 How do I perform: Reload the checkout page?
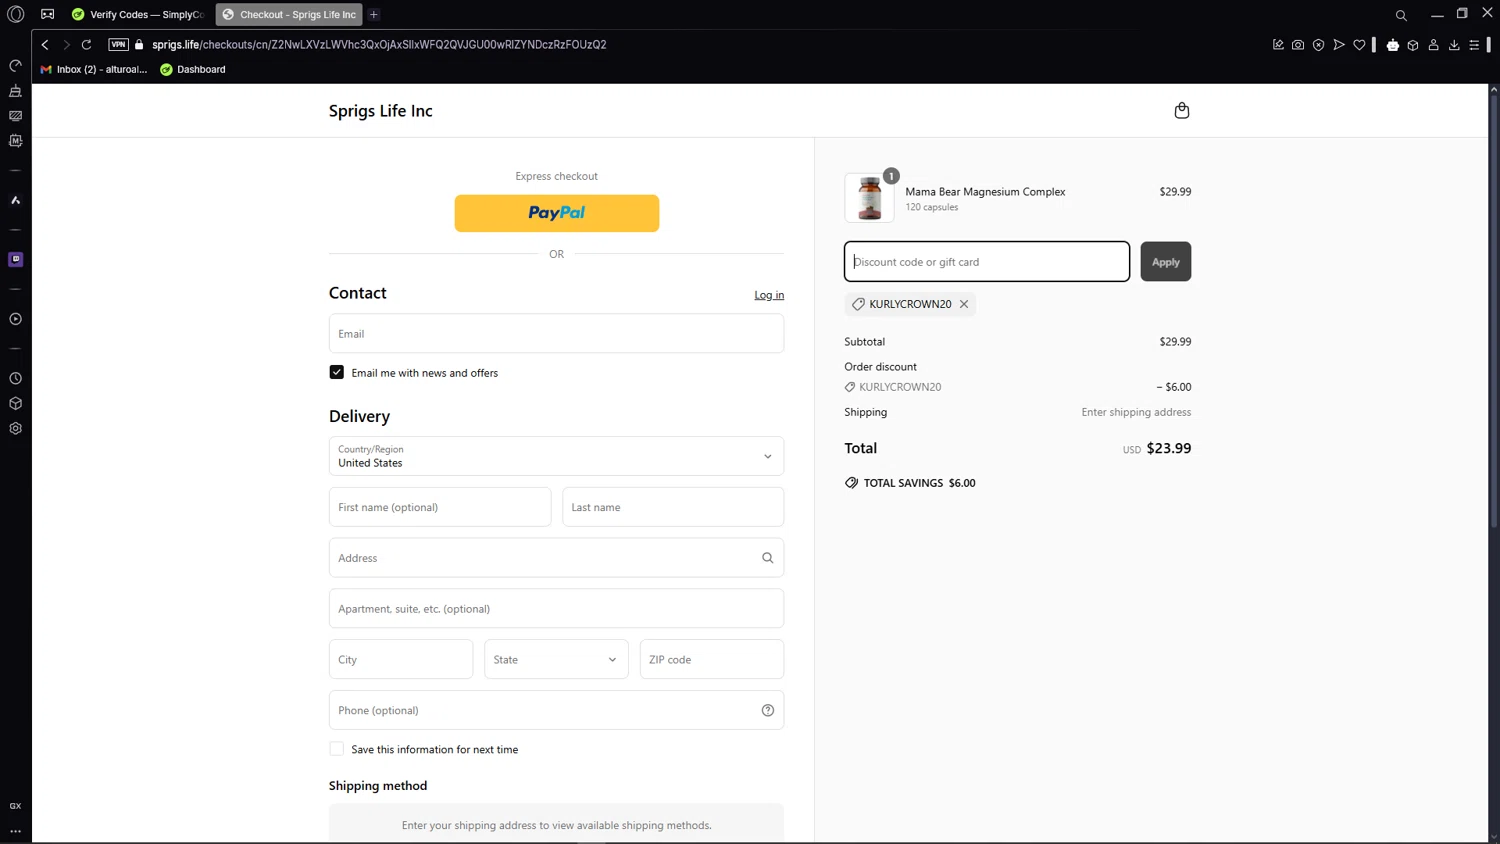click(x=87, y=44)
